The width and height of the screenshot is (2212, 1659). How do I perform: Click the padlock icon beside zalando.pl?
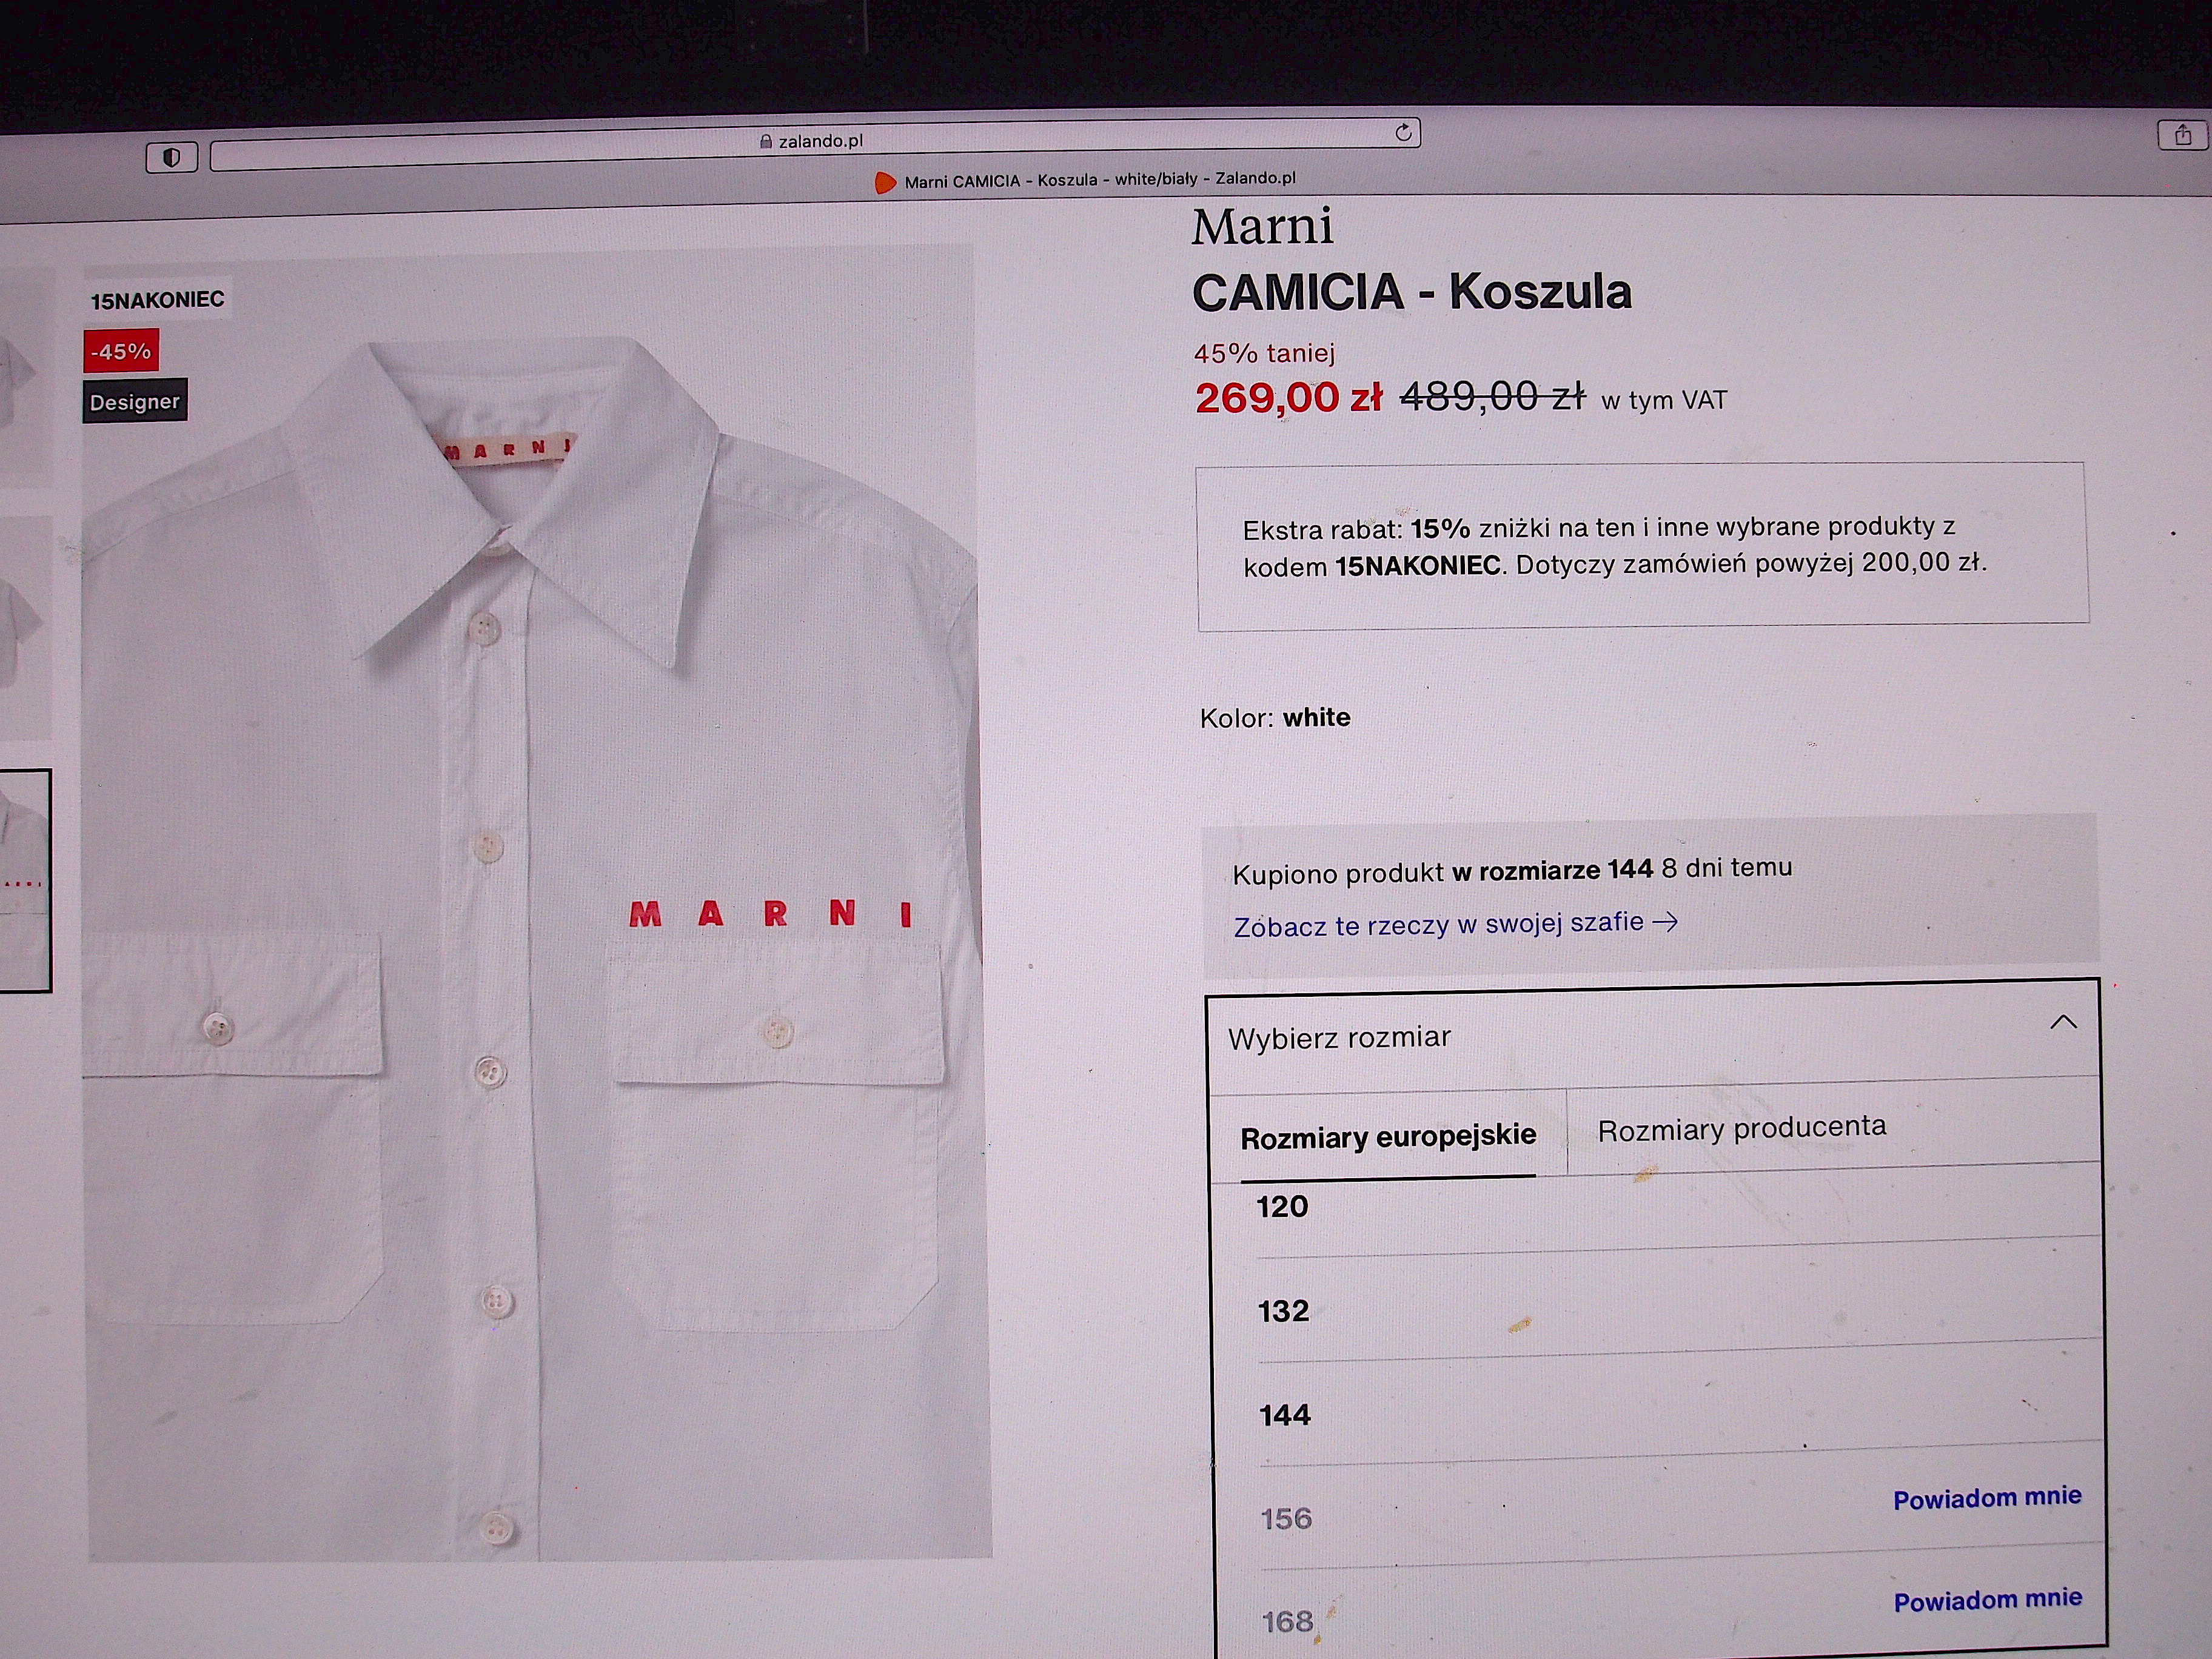click(x=766, y=142)
